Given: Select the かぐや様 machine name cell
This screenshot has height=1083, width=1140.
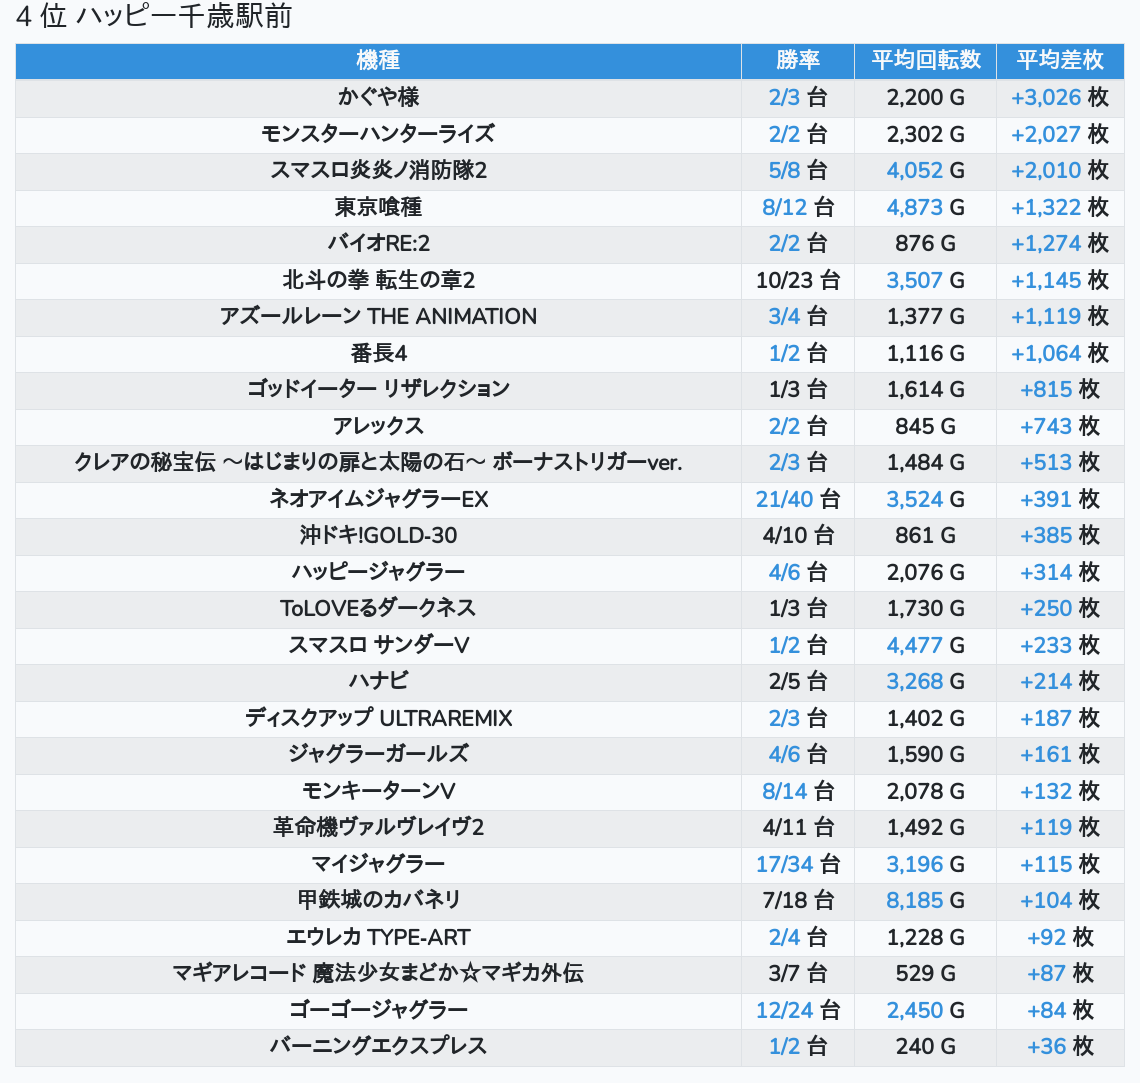Looking at the screenshot, I should pos(378,97).
